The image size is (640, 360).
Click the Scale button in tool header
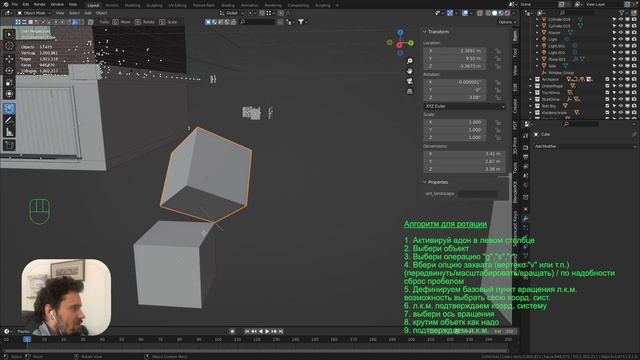pos(168,22)
